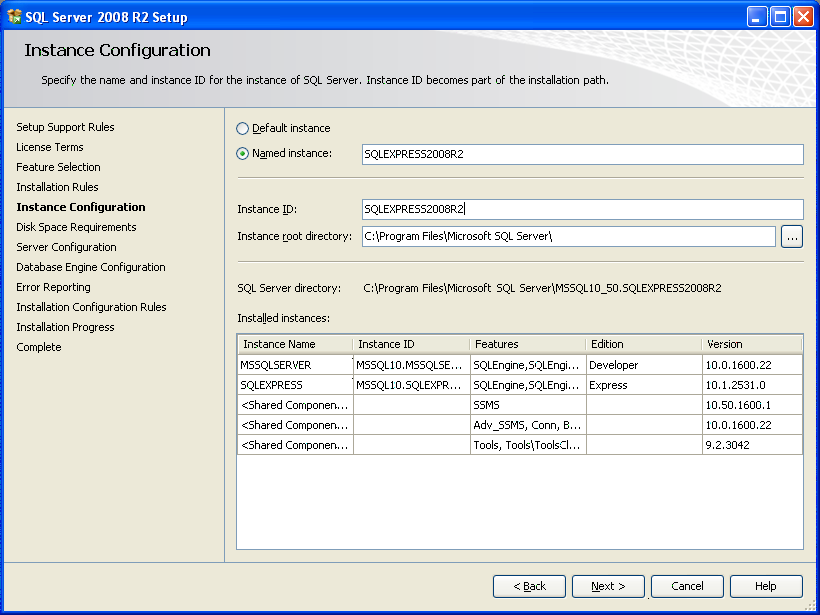Image resolution: width=820 pixels, height=615 pixels.
Task: Click Instance Configuration step in sidebar
Action: (x=81, y=207)
